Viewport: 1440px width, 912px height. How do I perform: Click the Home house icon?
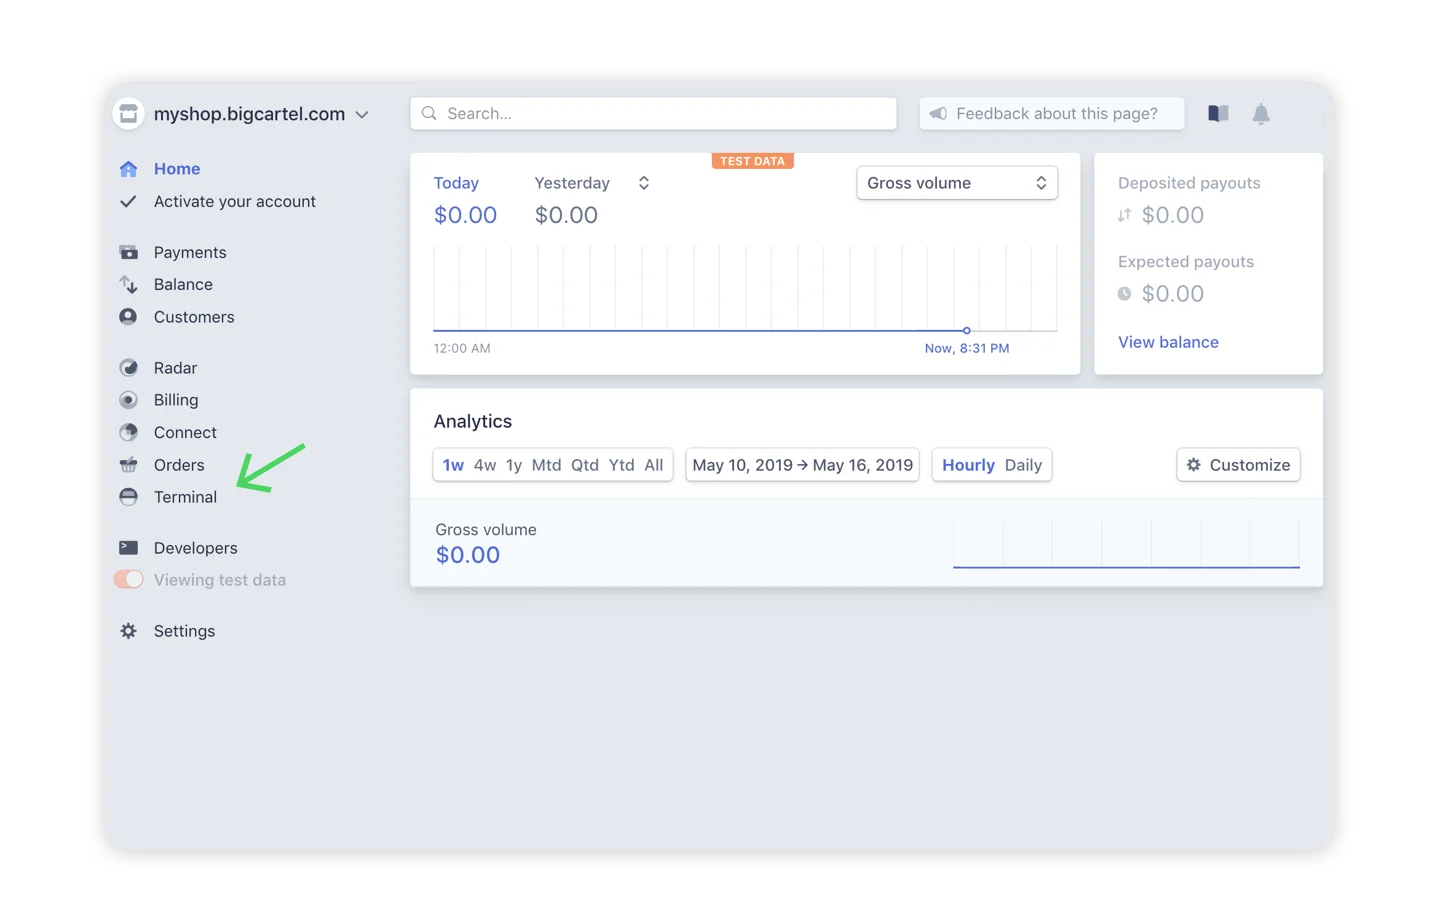click(128, 169)
